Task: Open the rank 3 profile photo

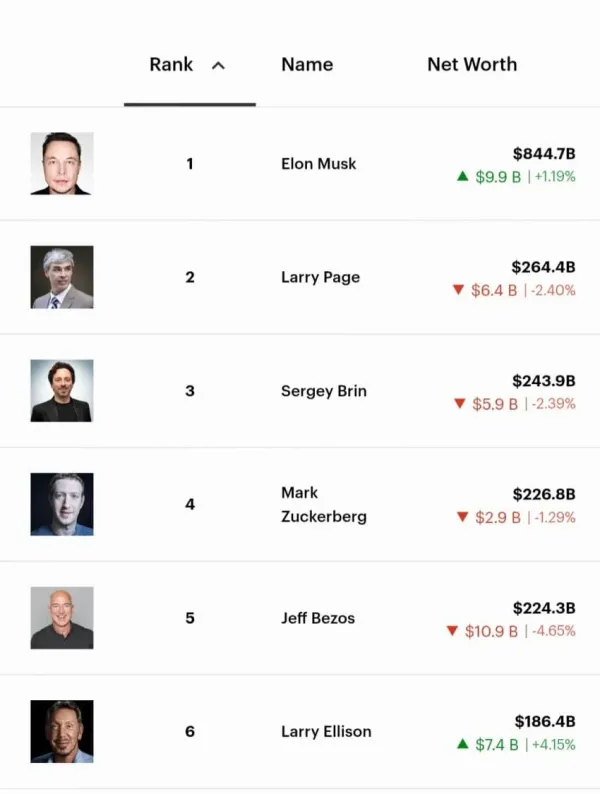Action: pos(62,391)
